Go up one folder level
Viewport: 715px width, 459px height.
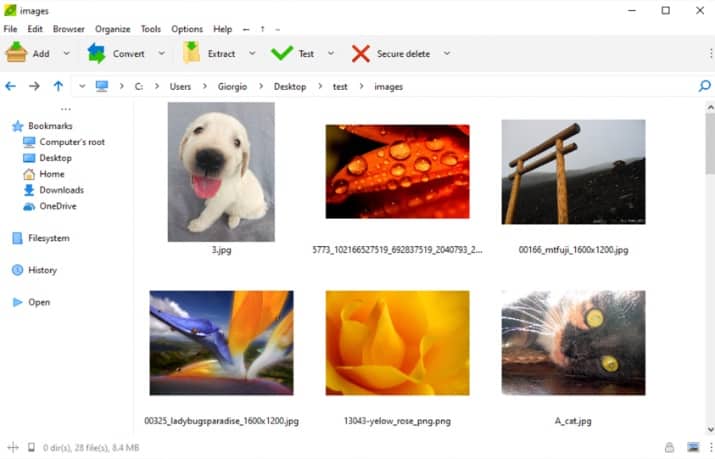point(58,87)
